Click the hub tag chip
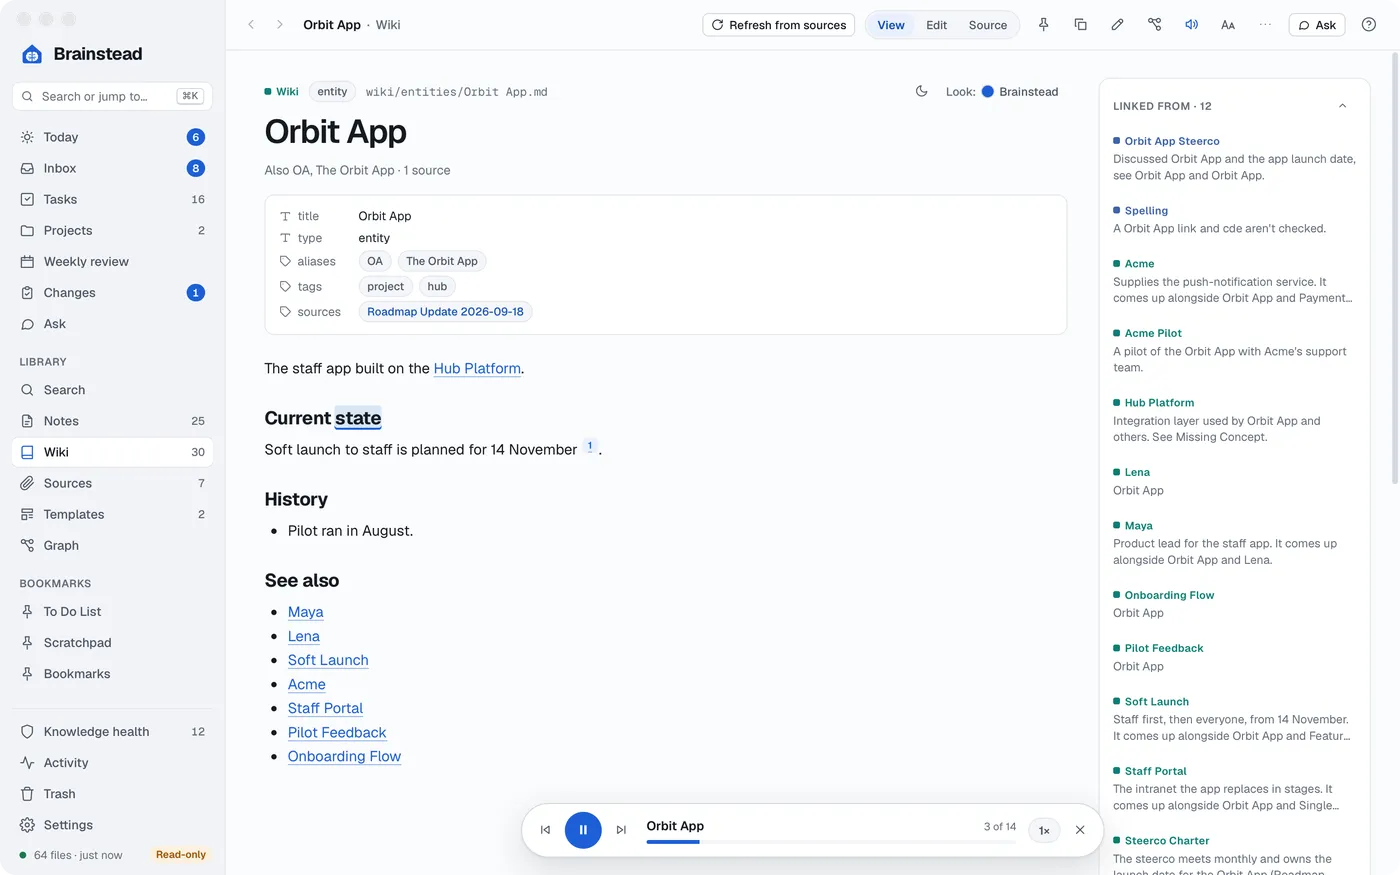This screenshot has height=875, width=1400. pos(437,286)
